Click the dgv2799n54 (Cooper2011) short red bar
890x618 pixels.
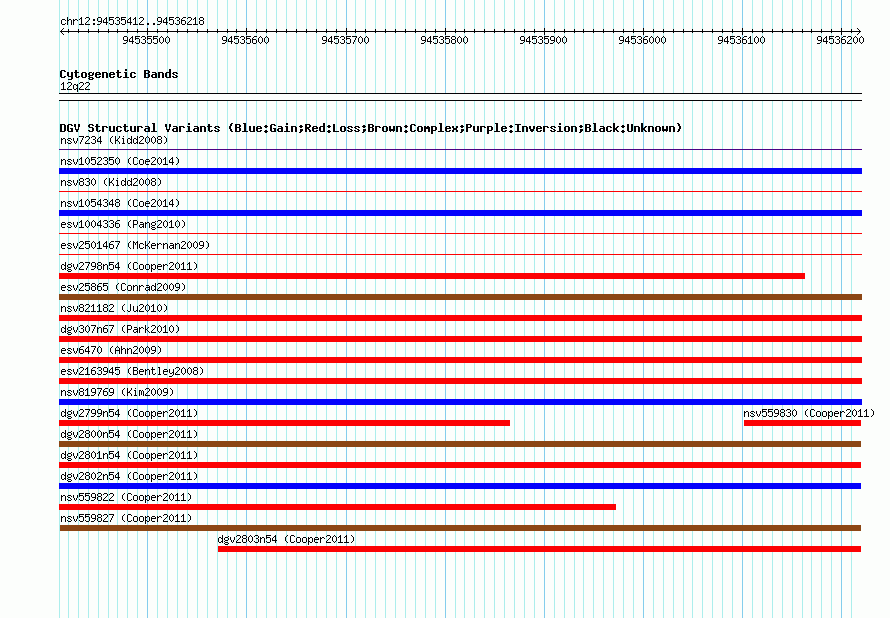[284, 423]
